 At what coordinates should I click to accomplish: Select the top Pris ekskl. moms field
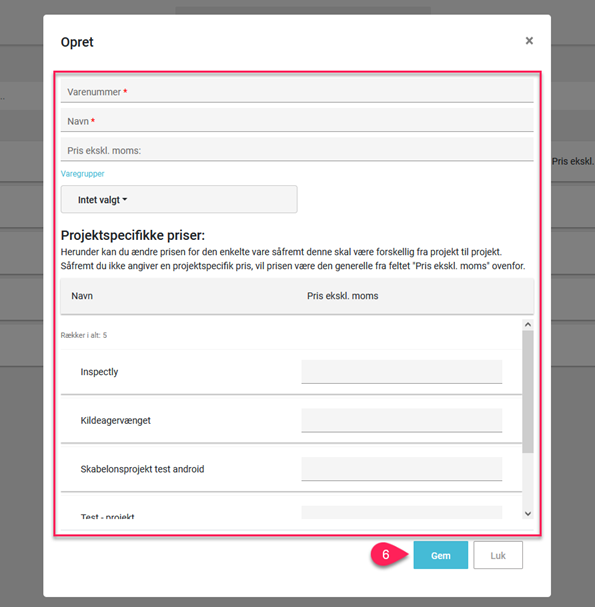[297, 150]
